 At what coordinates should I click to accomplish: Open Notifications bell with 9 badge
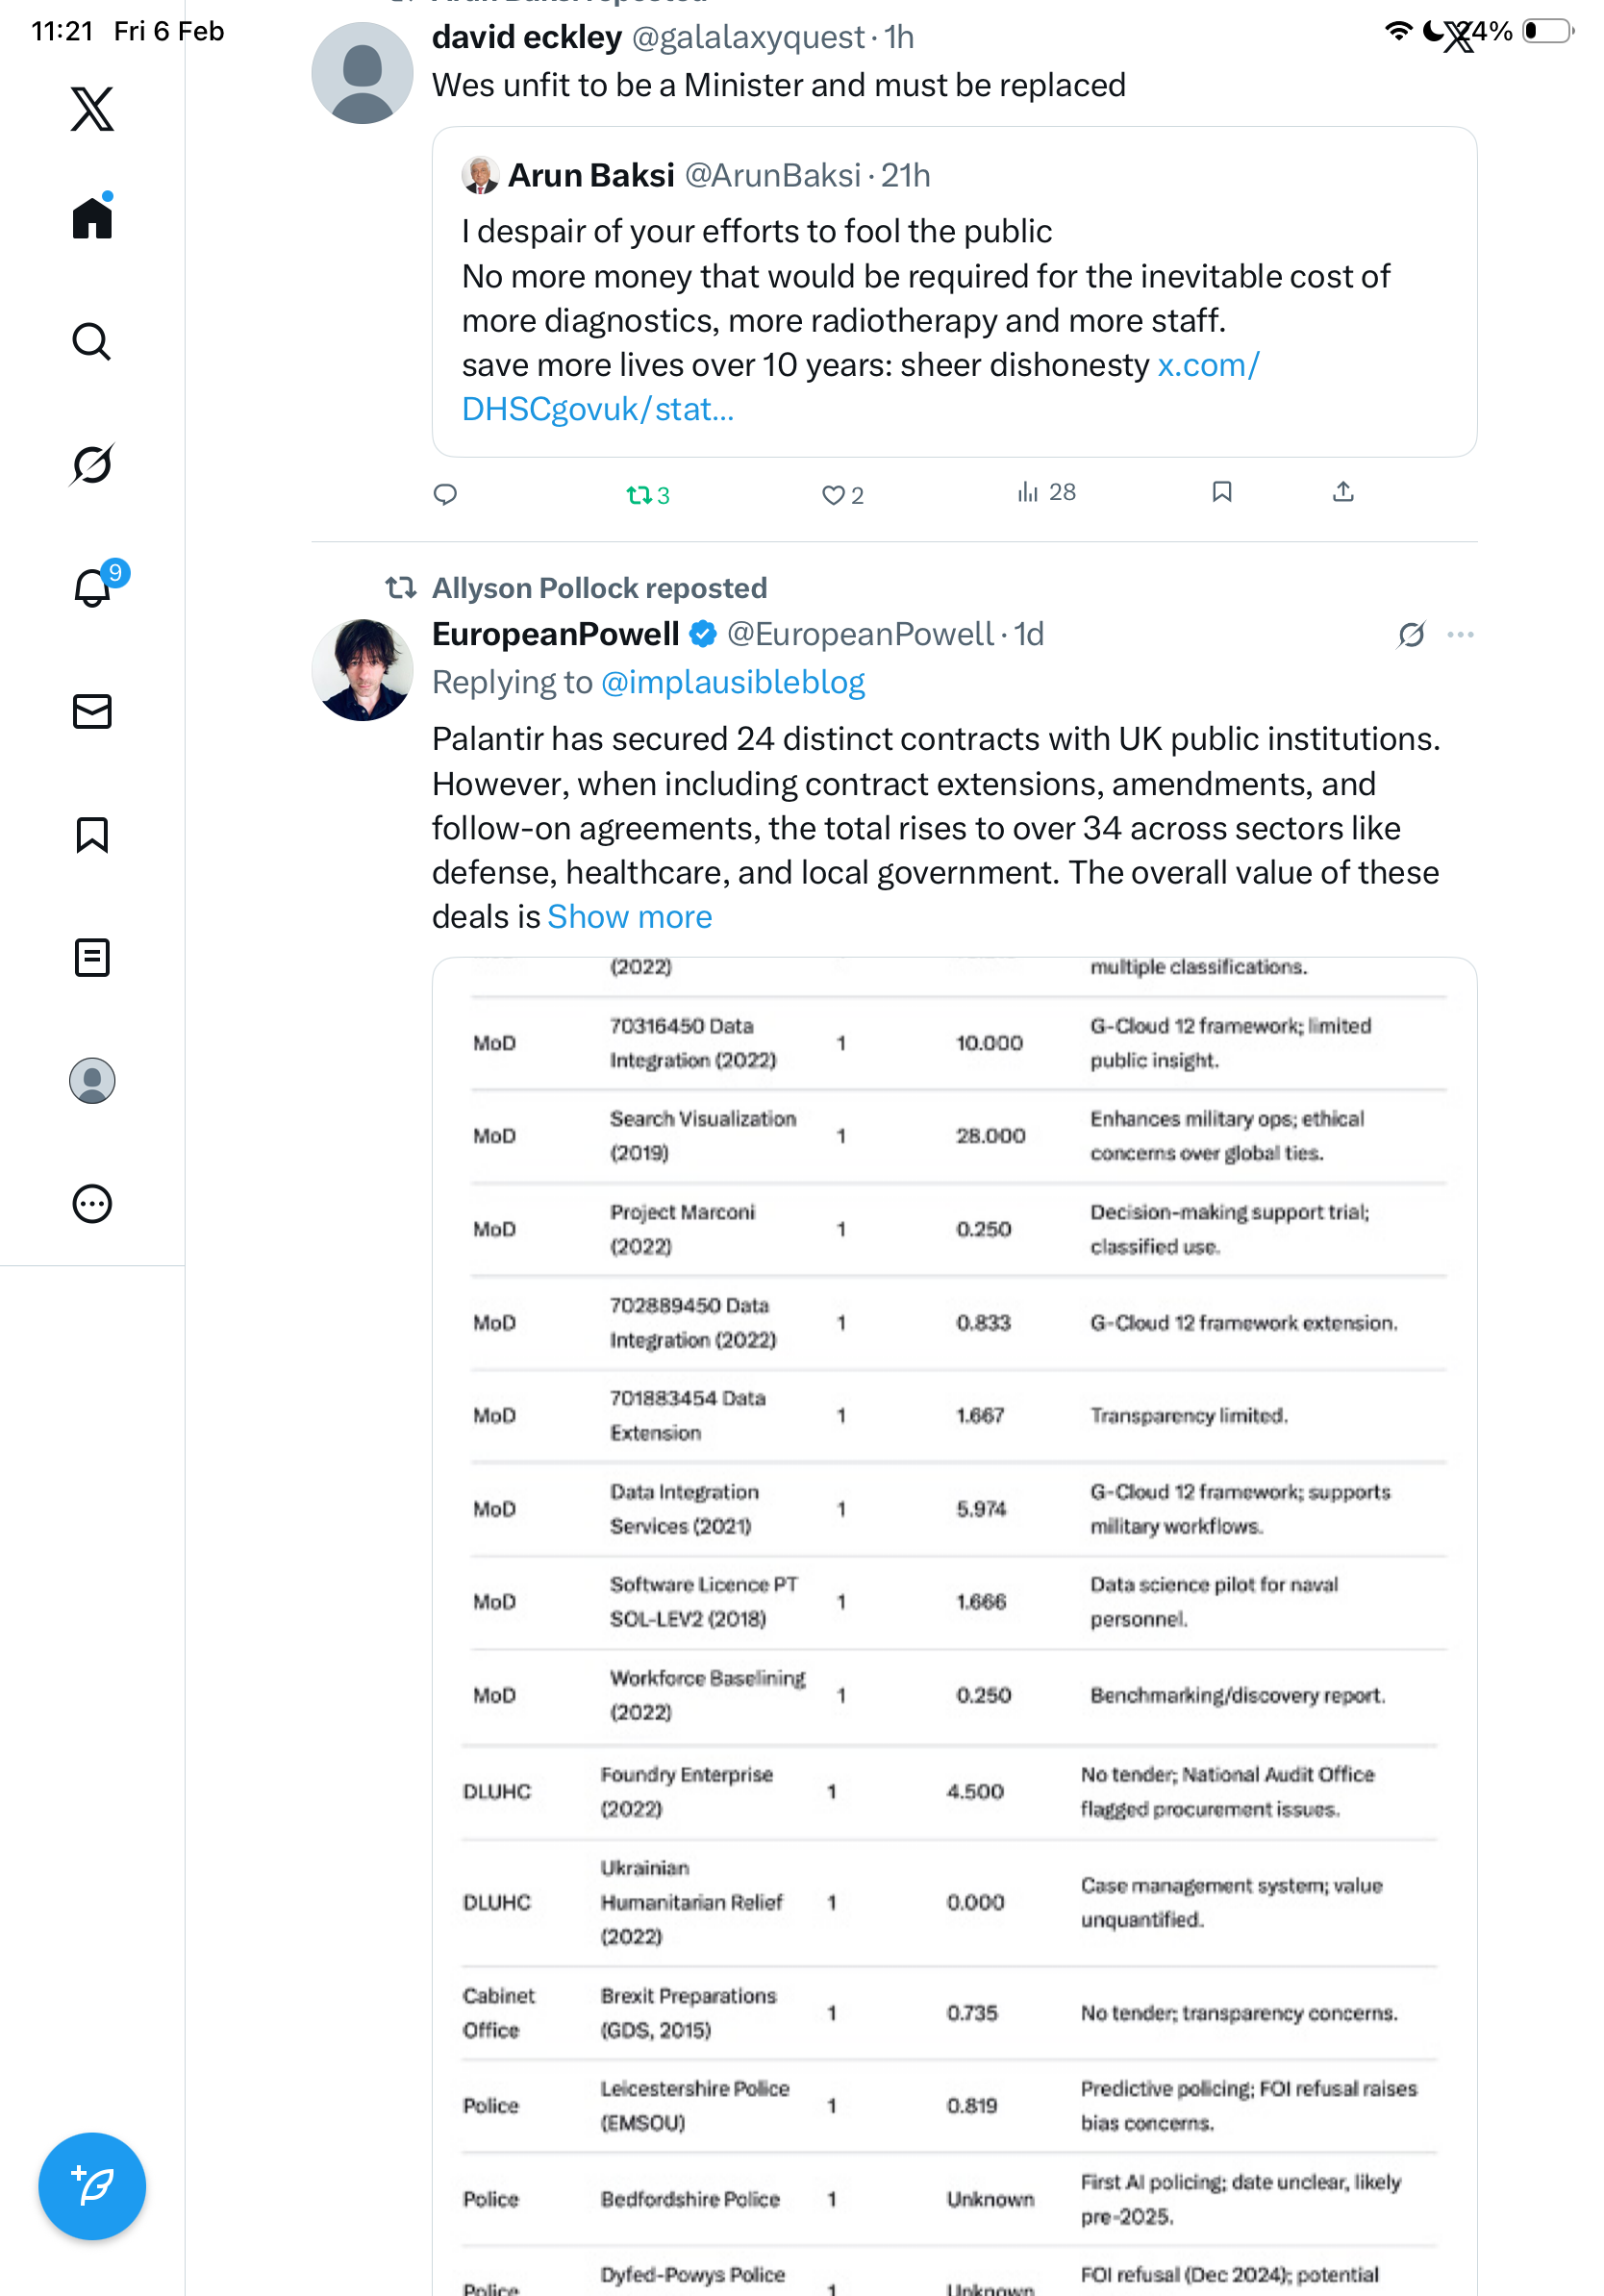[x=92, y=587]
